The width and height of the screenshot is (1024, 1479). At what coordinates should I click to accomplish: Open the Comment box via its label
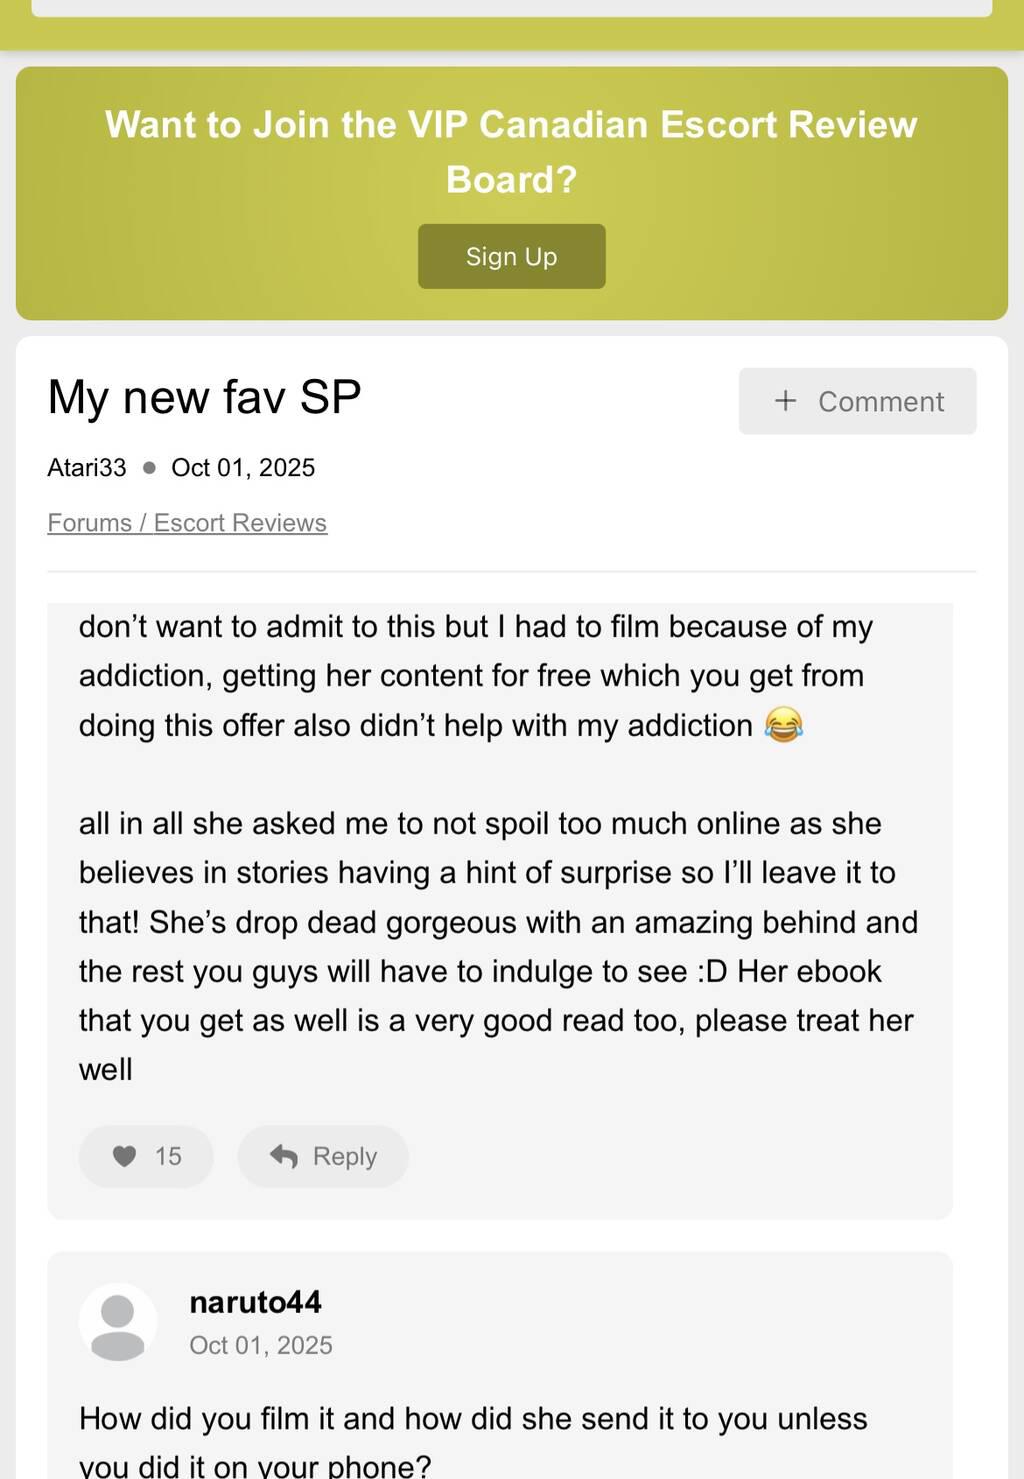point(880,402)
